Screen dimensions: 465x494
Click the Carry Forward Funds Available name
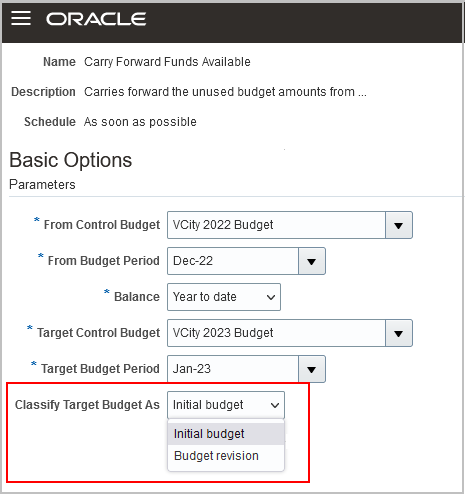(167, 62)
